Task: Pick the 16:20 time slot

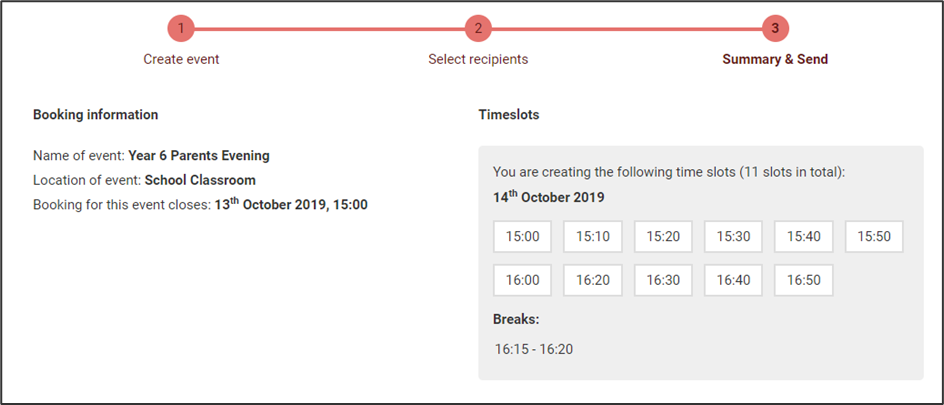Action: click(593, 280)
